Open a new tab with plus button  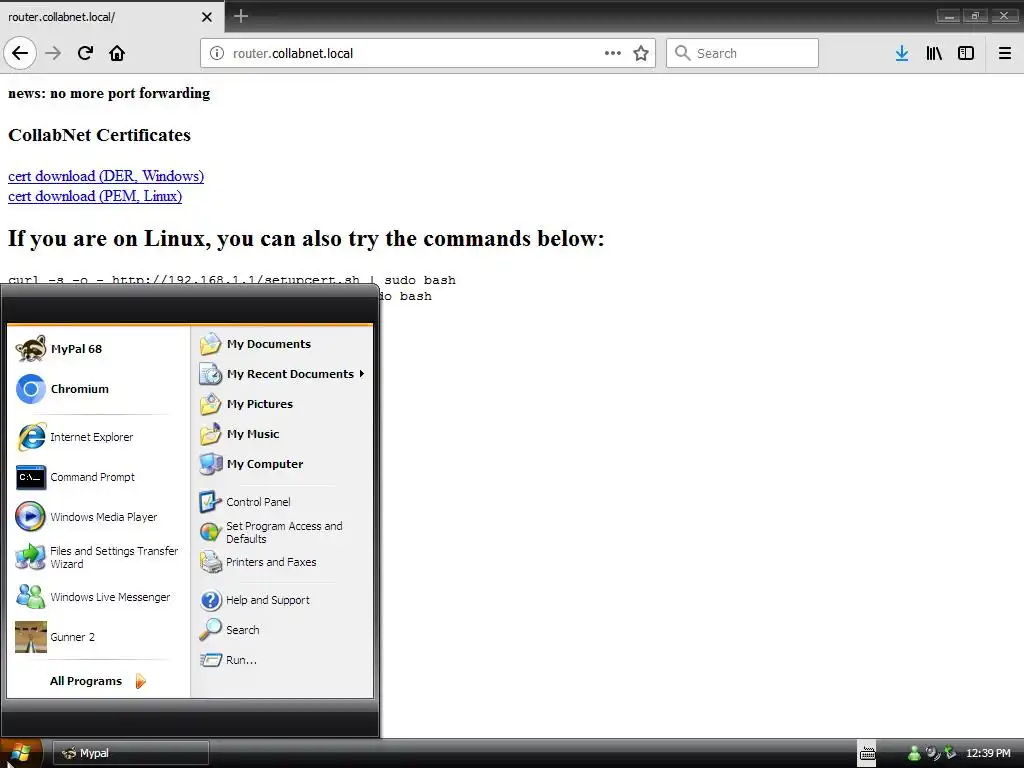pos(240,16)
